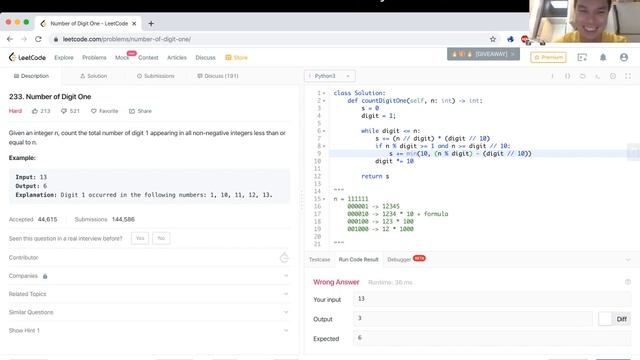Screen dimensions: 640x360
Task: Open the LeetCode playground icon
Action: coord(582,58)
